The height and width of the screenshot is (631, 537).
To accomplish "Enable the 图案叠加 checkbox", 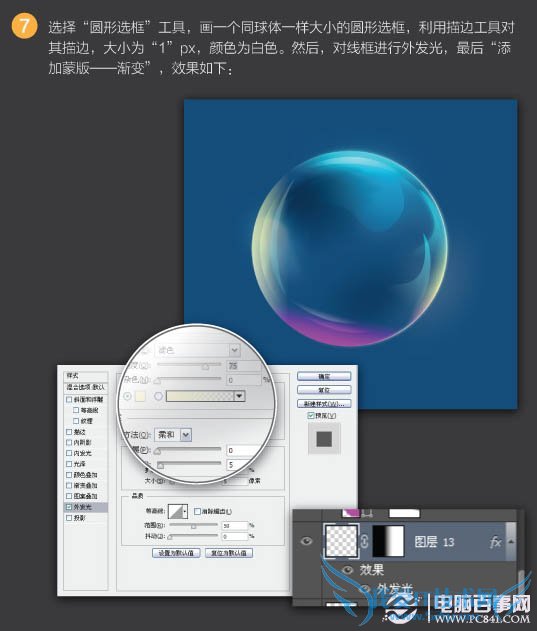I will pyautogui.click(x=69, y=496).
